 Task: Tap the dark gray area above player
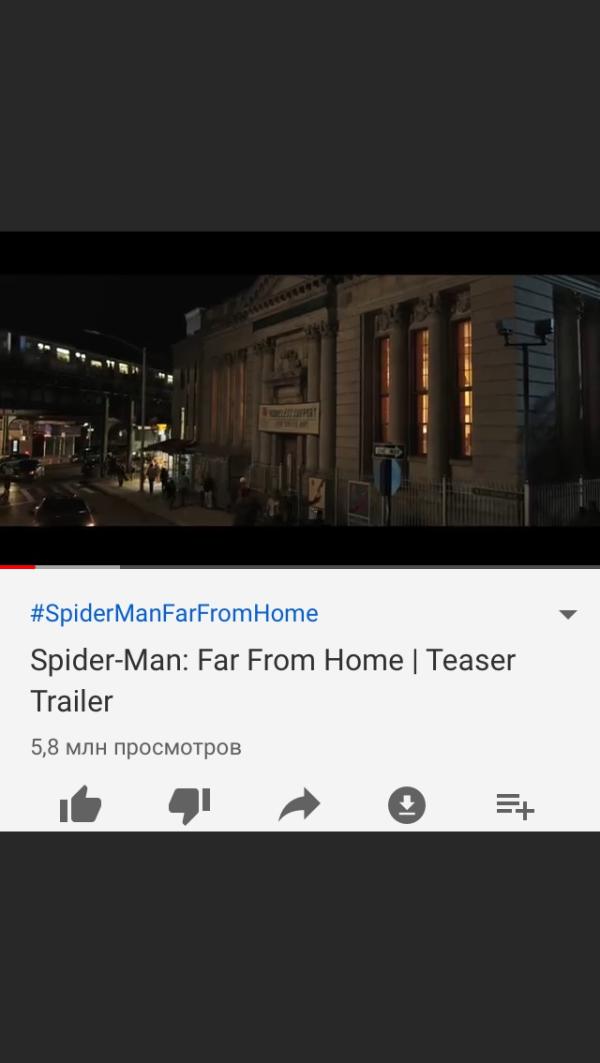tap(300, 115)
